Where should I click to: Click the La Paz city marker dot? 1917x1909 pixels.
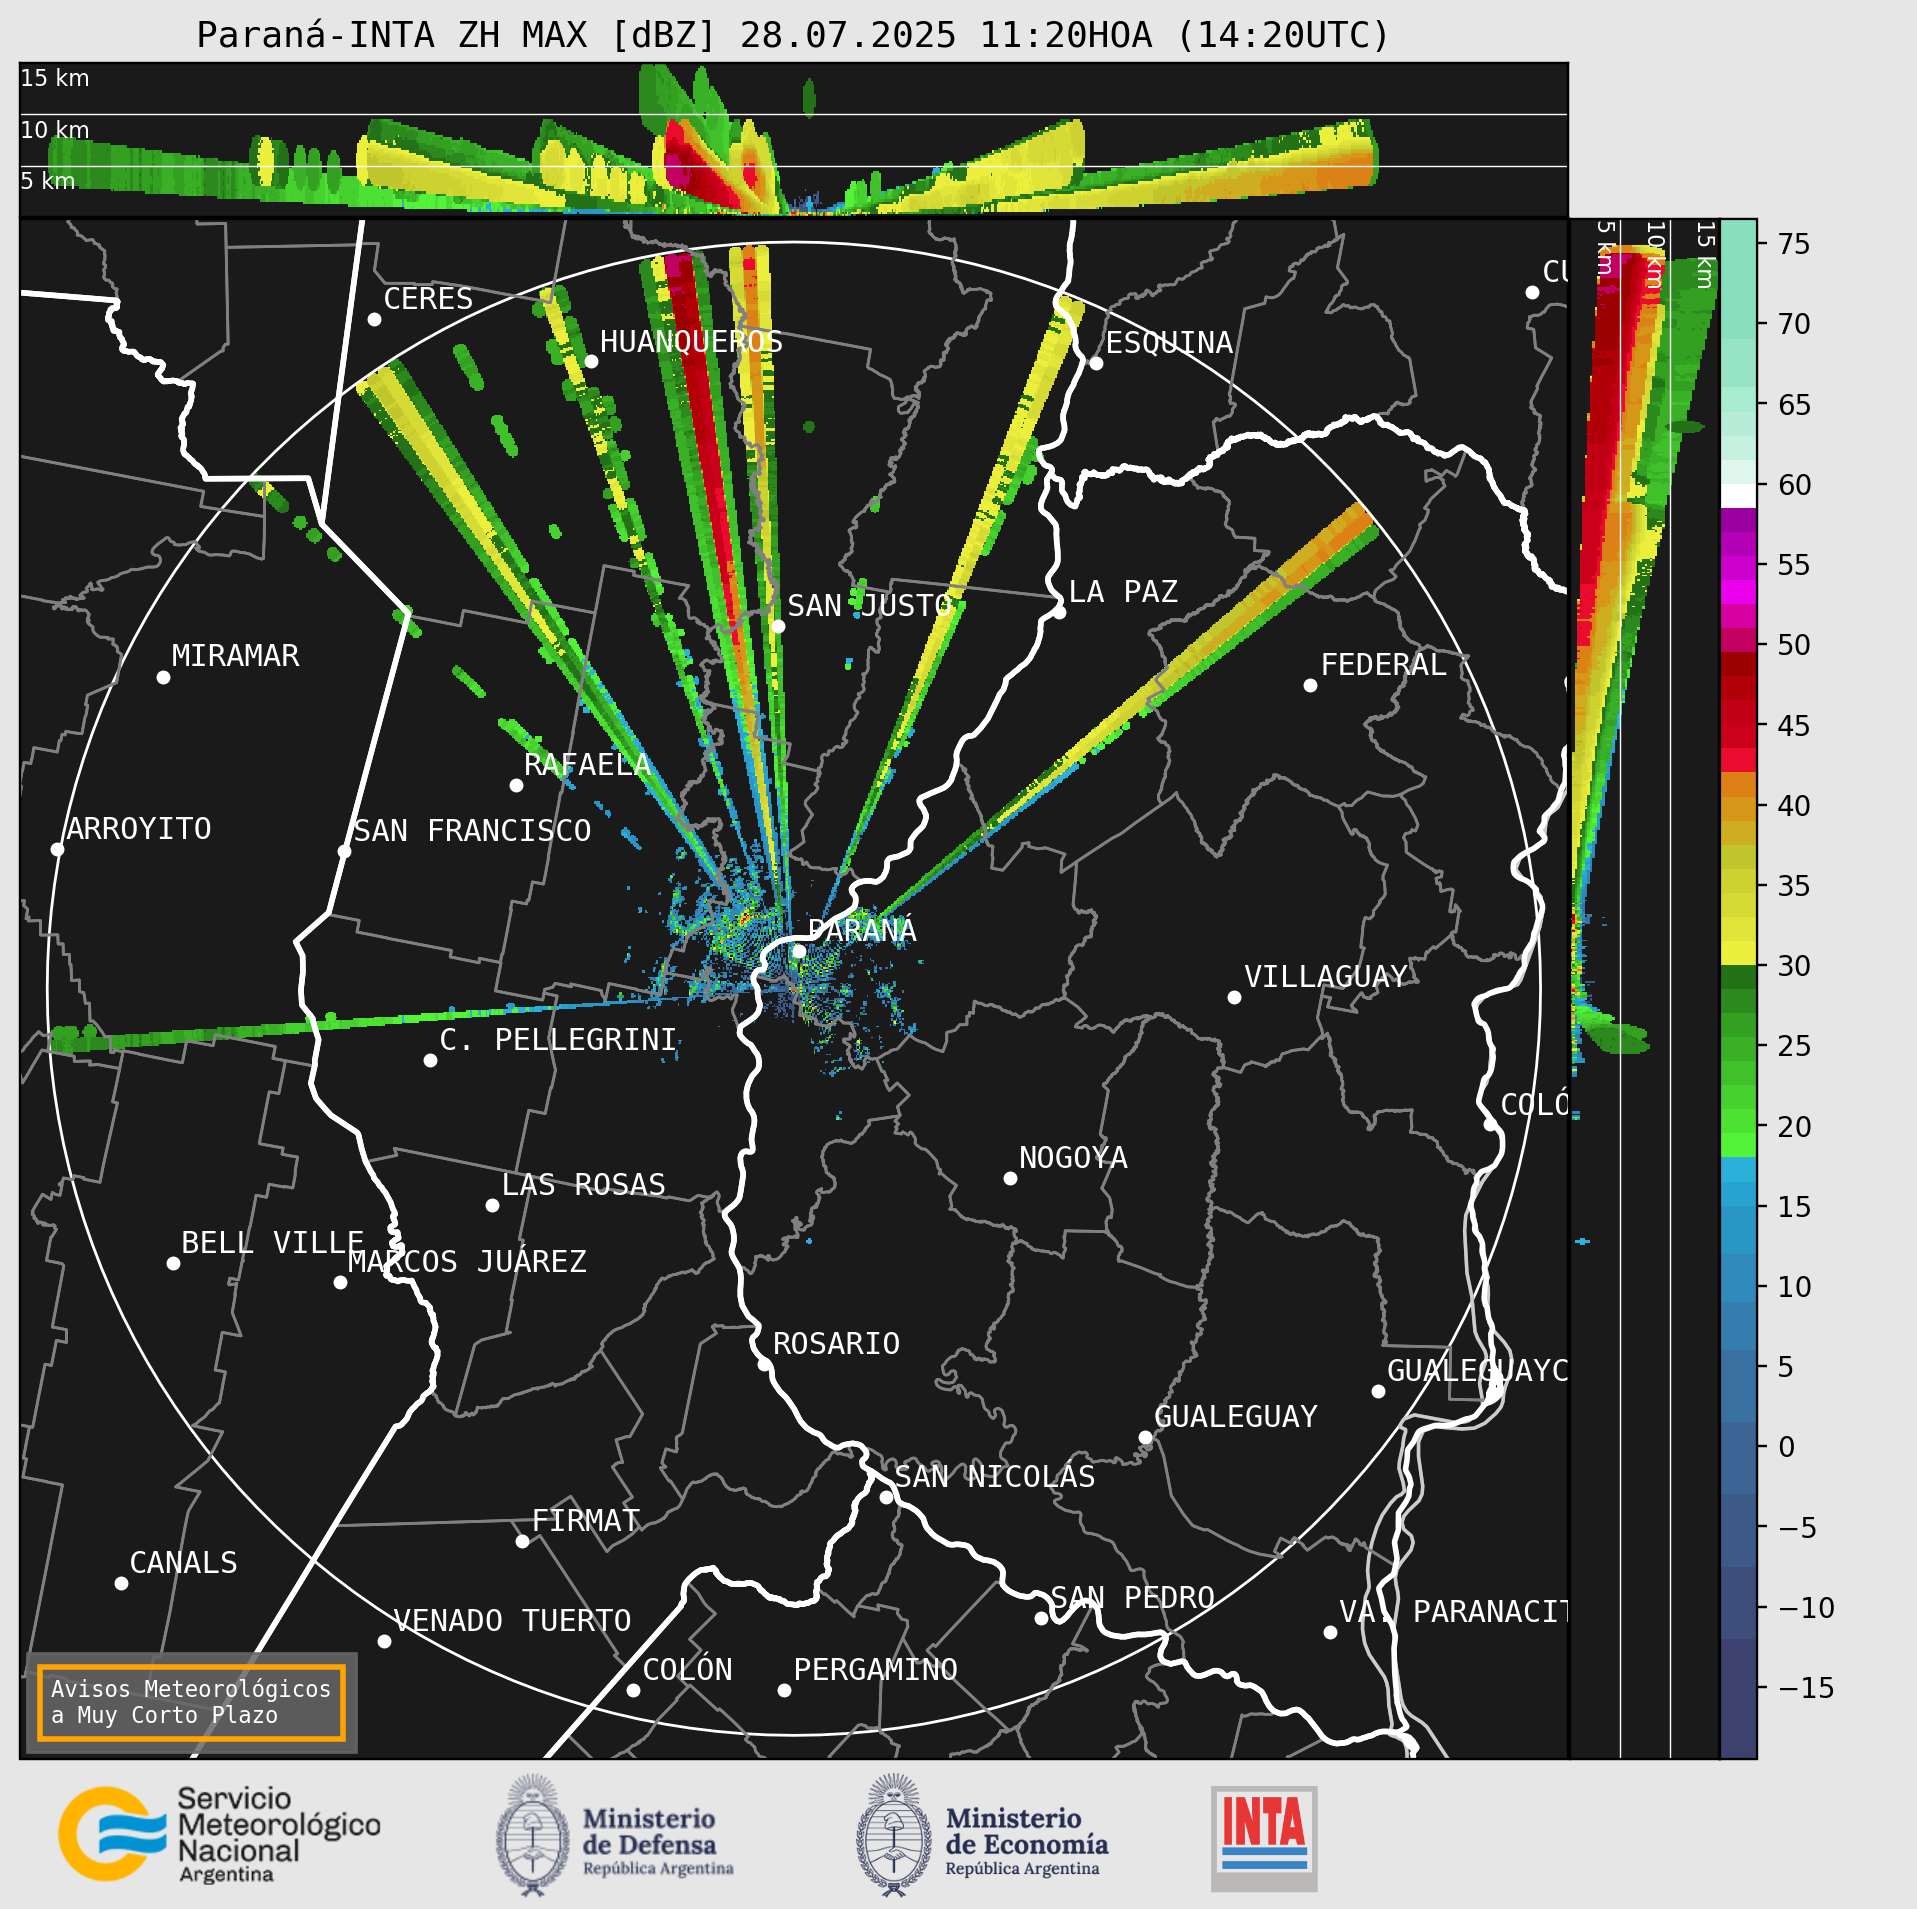pyautogui.click(x=1059, y=612)
